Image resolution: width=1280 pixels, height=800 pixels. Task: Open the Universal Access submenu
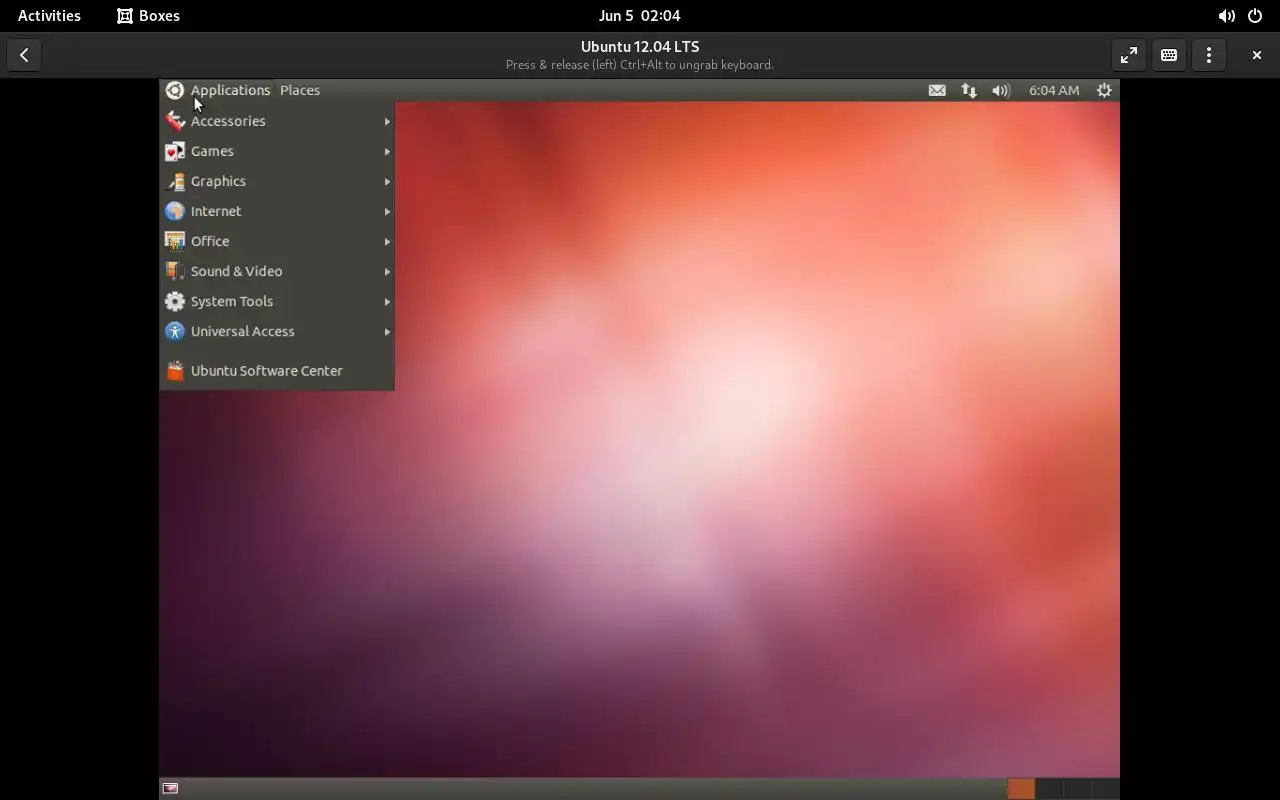click(x=277, y=331)
